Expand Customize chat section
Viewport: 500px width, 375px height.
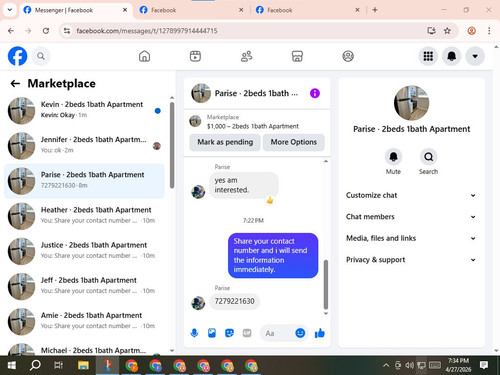coord(411,195)
